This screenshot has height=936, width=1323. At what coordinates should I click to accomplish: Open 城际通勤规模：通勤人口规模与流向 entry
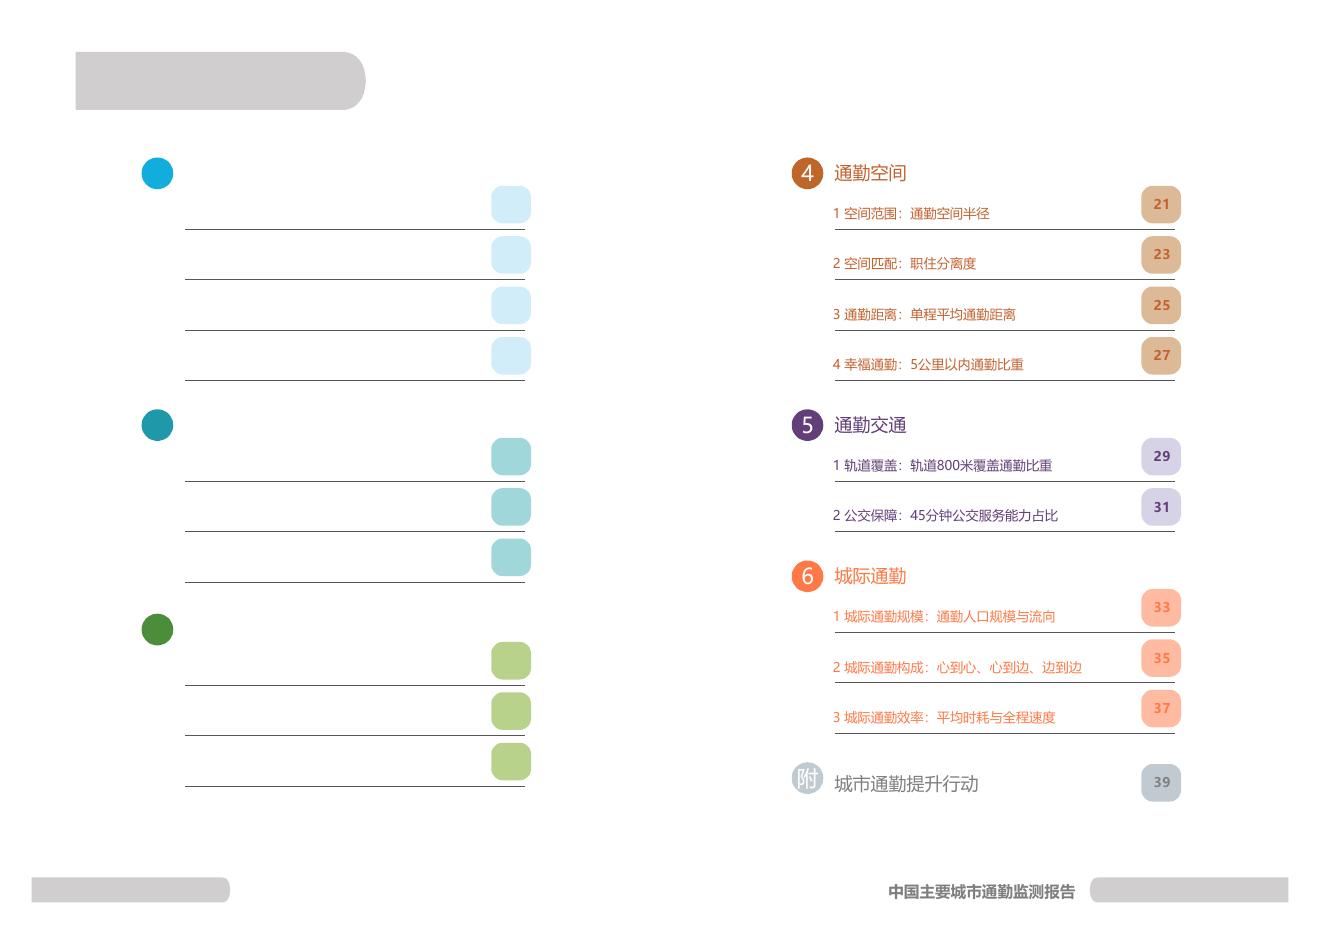click(x=944, y=617)
